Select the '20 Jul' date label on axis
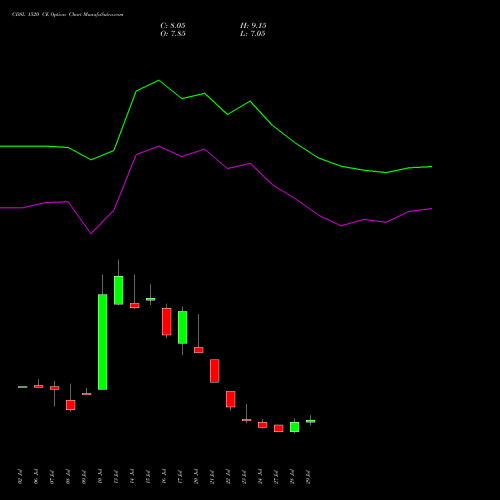This screenshot has width=500, height=500. (196, 477)
